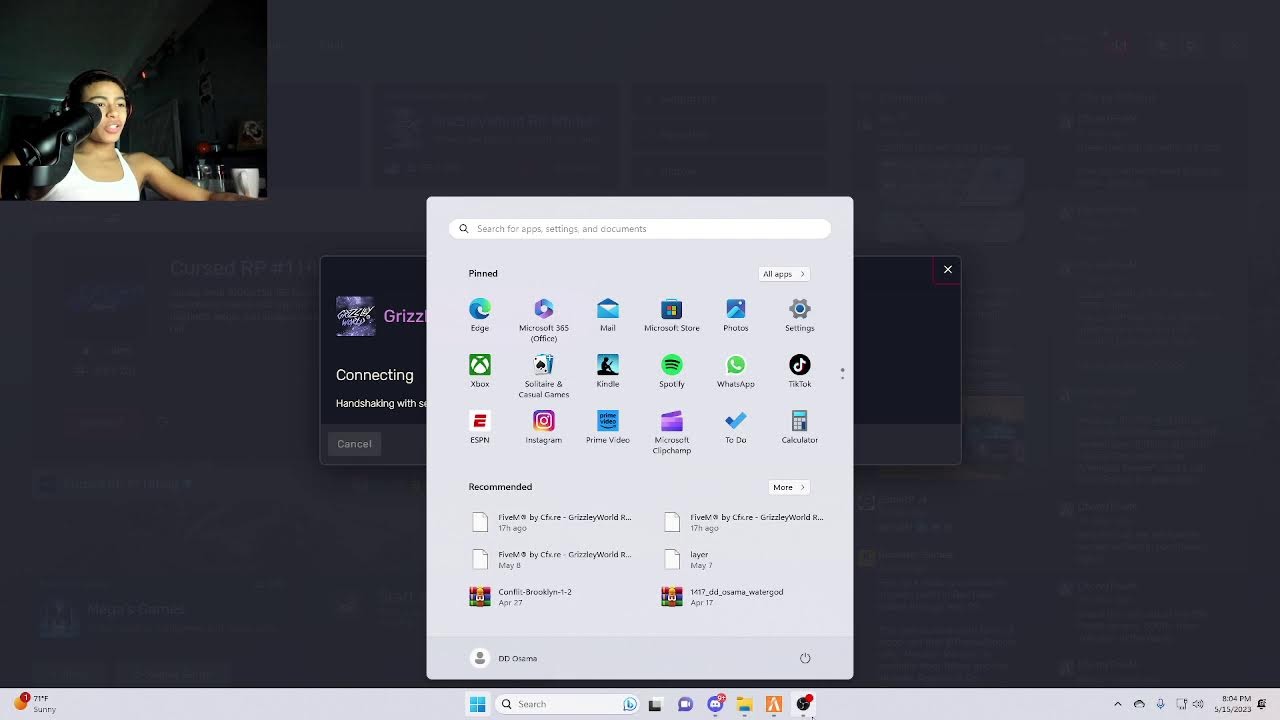Image resolution: width=1280 pixels, height=720 pixels.
Task: Click the pinned apps page indicator dots
Action: click(x=843, y=373)
